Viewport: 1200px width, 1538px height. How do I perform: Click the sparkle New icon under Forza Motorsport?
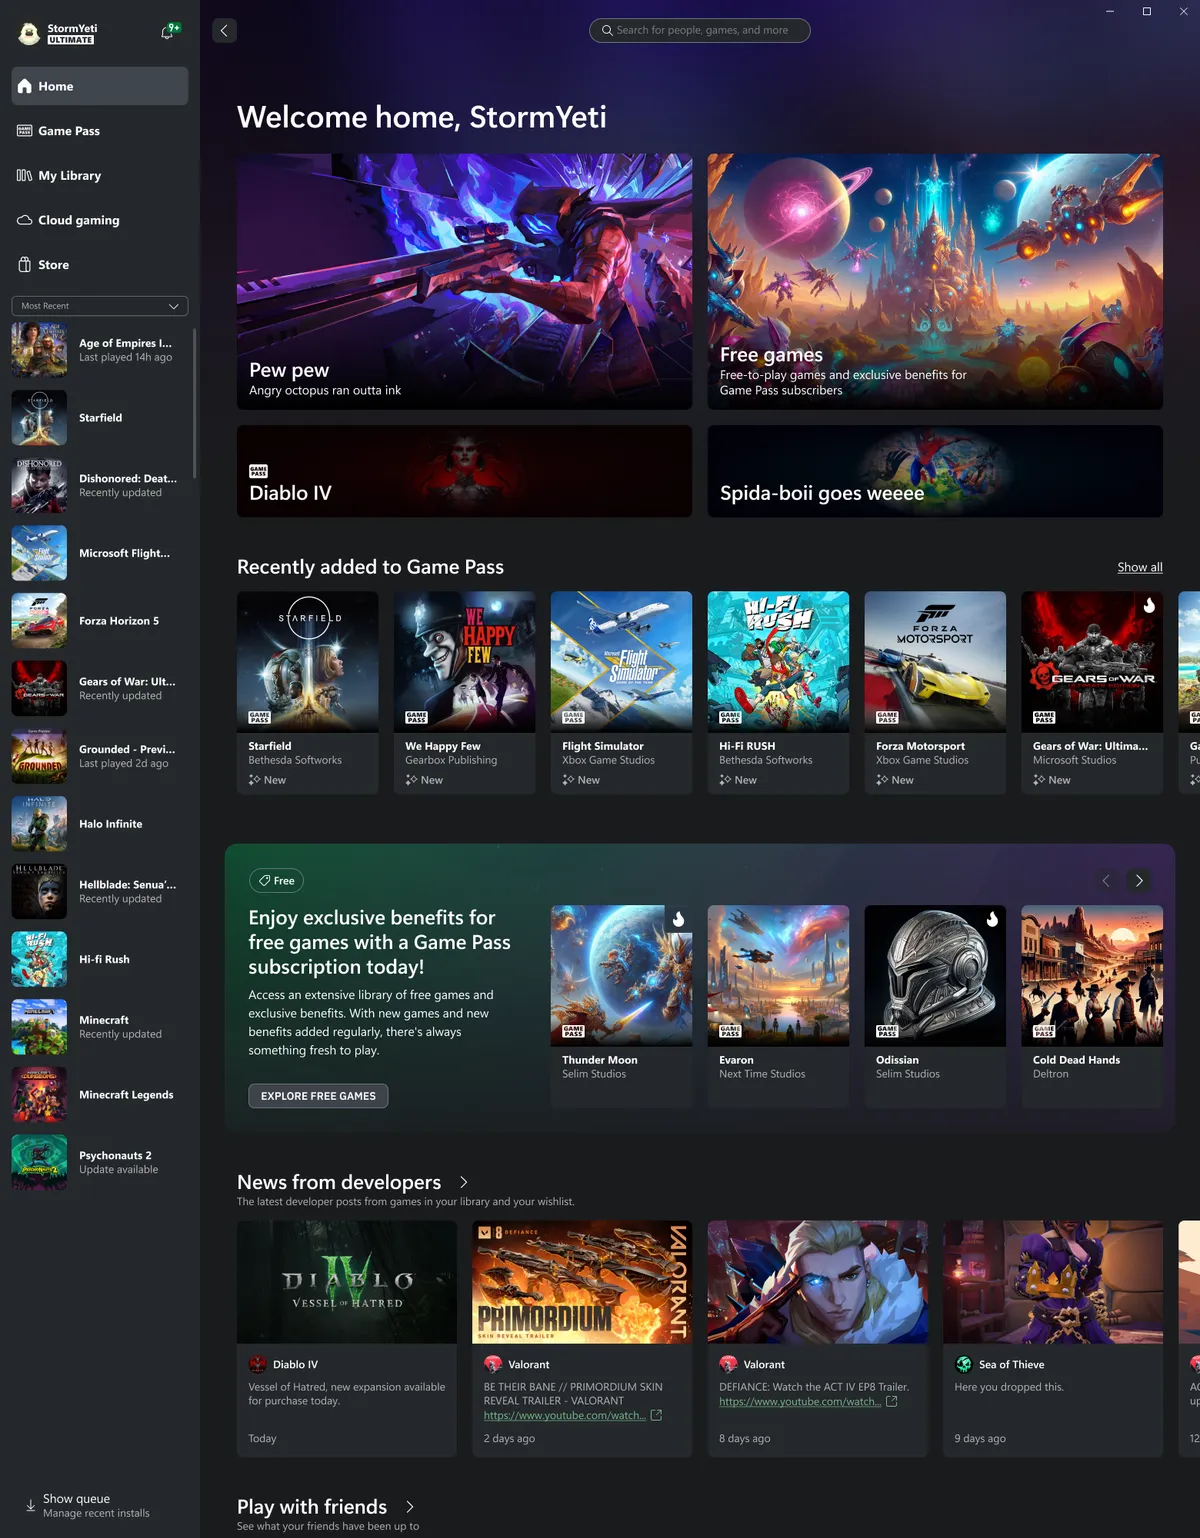882,780
